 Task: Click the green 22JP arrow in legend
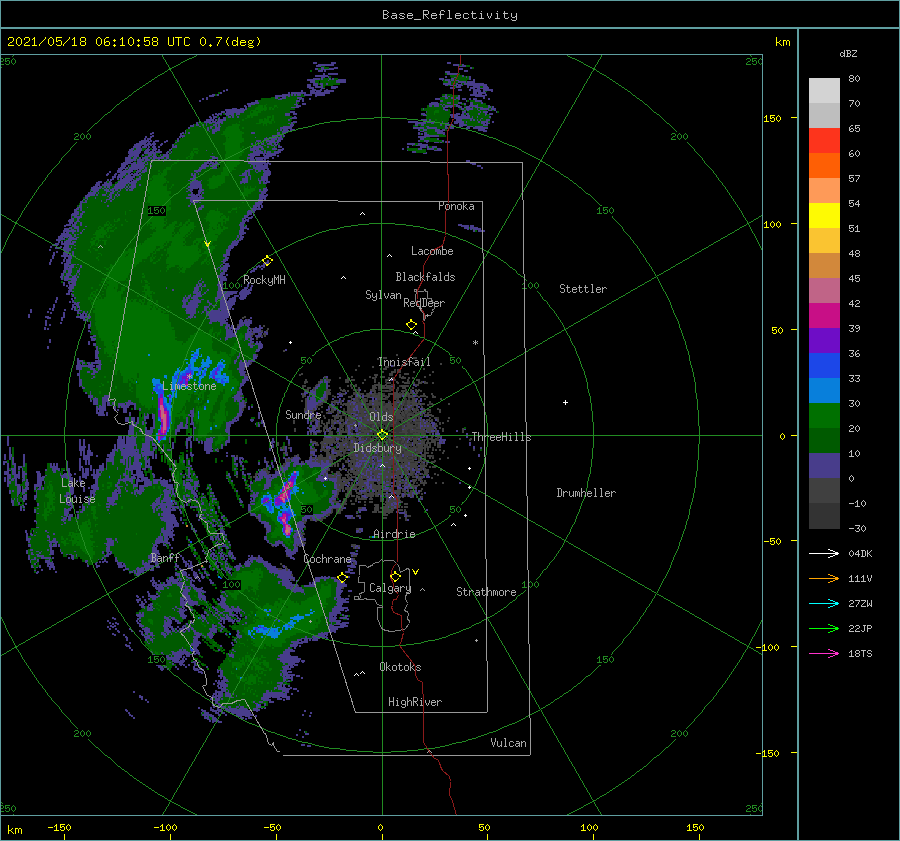[824, 629]
